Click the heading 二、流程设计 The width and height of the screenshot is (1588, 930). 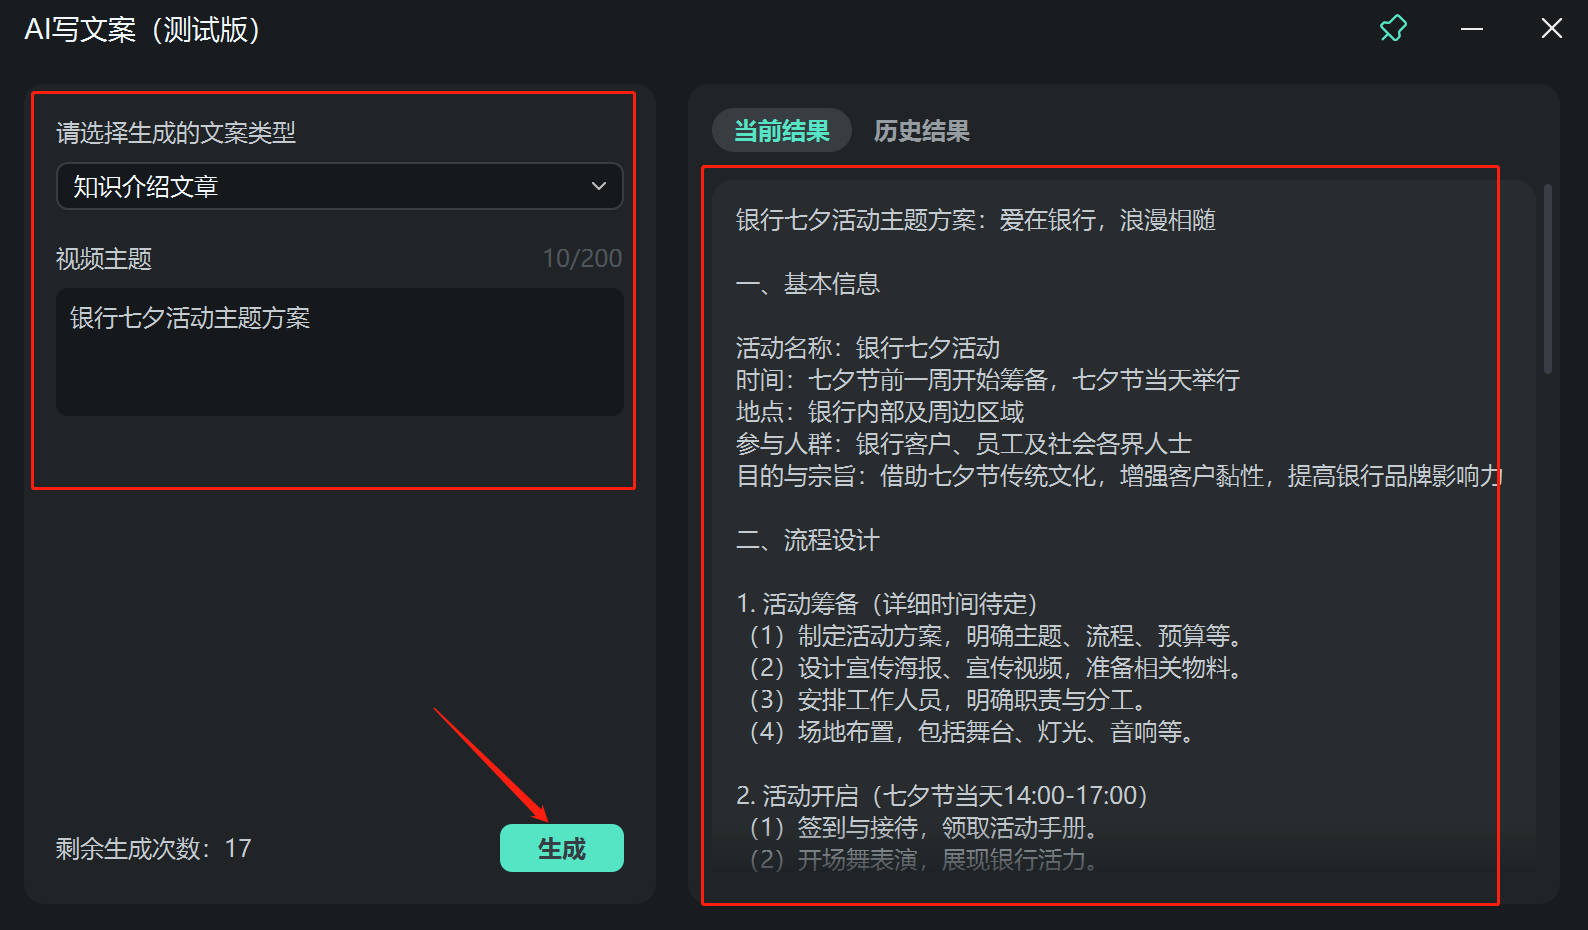coord(808,540)
